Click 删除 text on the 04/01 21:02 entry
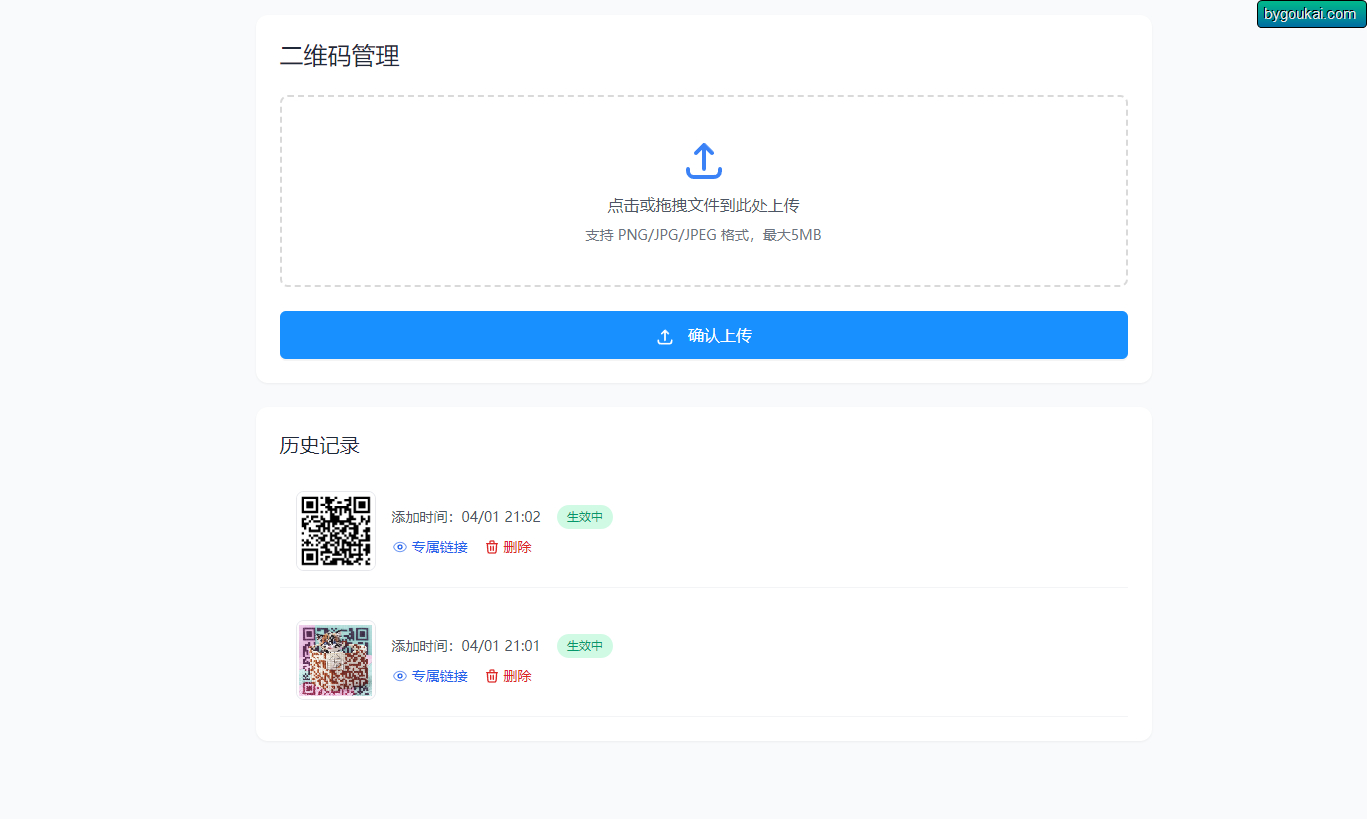 [x=517, y=547]
